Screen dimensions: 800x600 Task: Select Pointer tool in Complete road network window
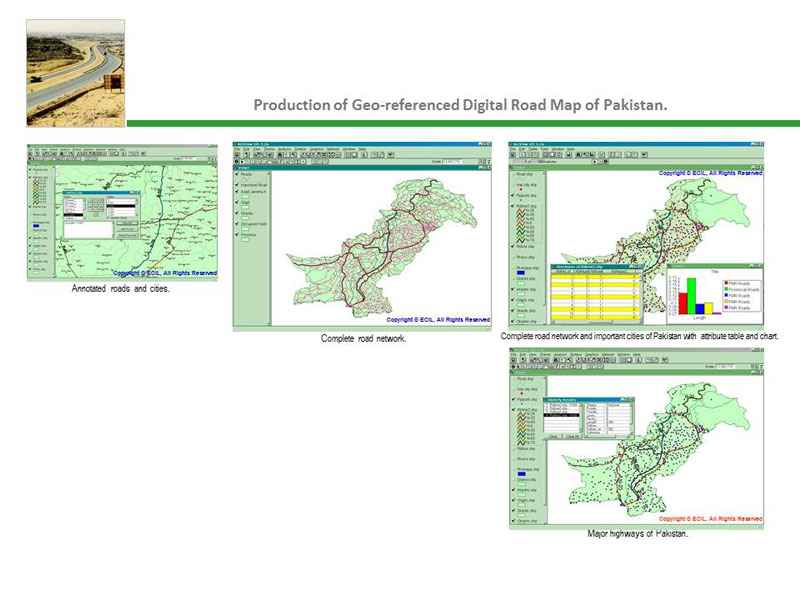242,162
